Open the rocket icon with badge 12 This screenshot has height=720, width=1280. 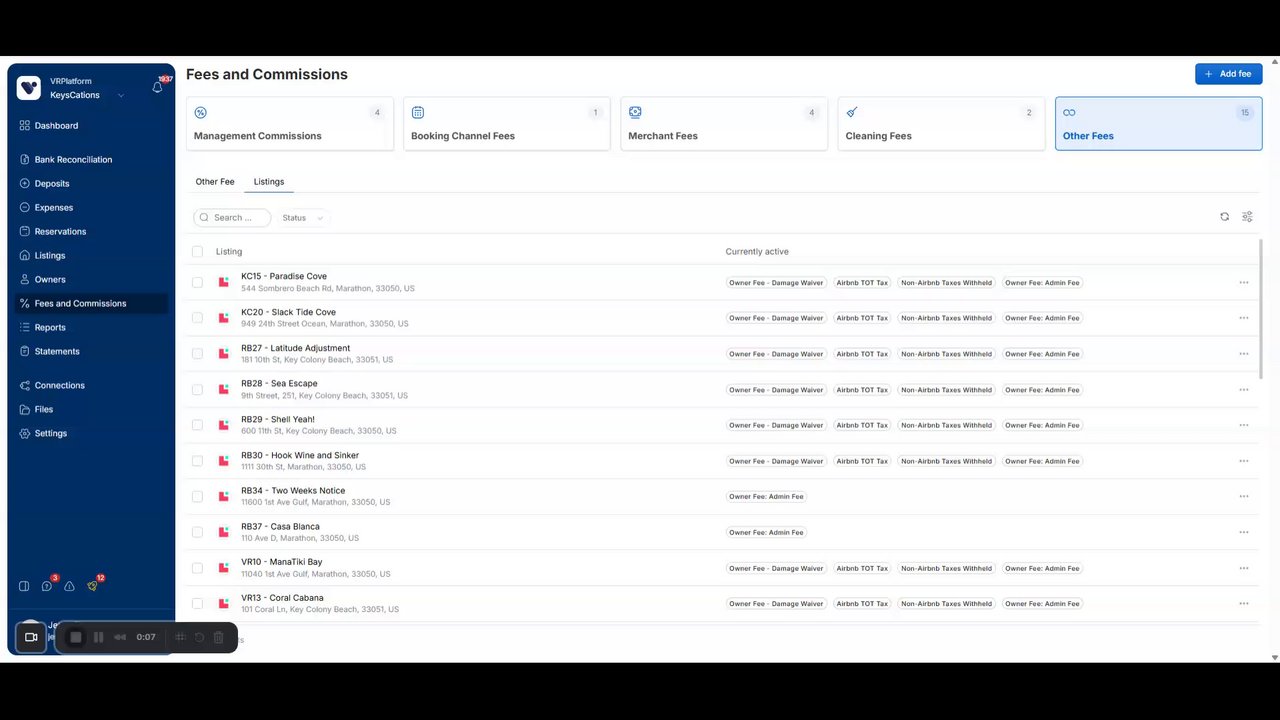coord(92,586)
